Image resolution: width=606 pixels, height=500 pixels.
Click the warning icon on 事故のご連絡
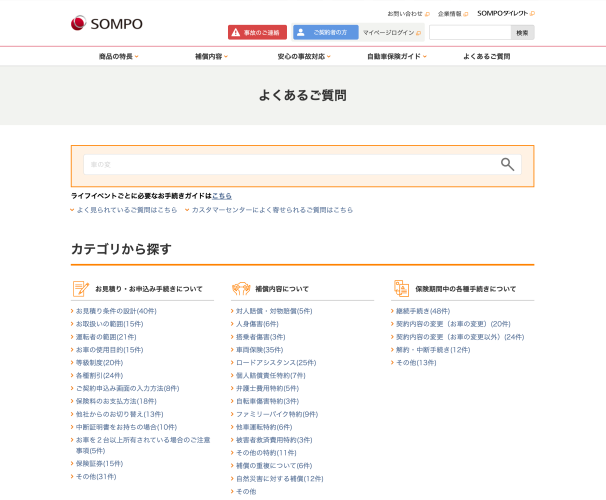click(237, 33)
